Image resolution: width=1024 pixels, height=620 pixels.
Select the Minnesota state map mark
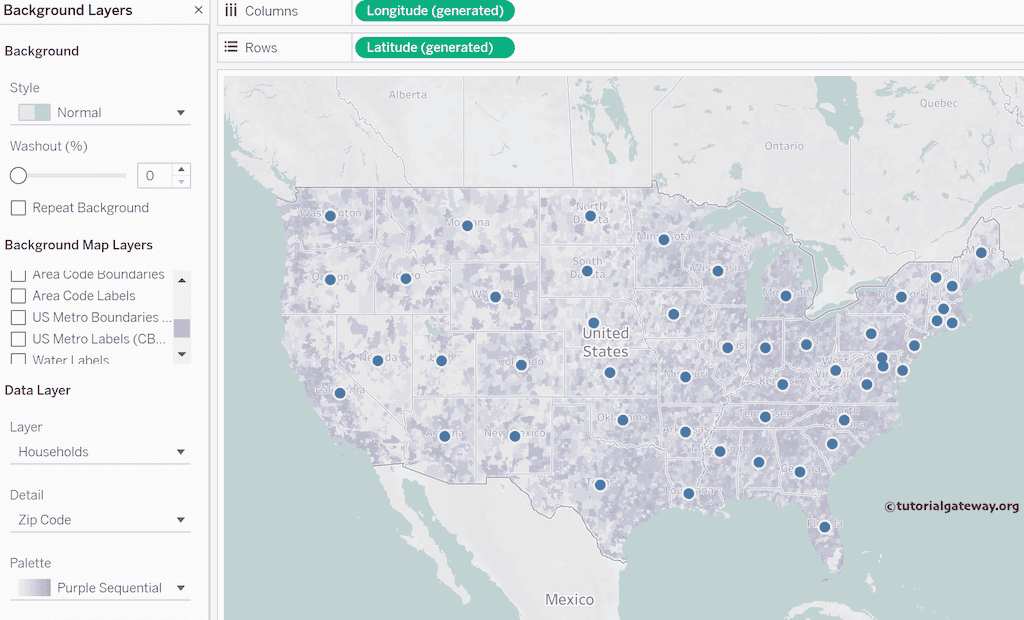664,240
